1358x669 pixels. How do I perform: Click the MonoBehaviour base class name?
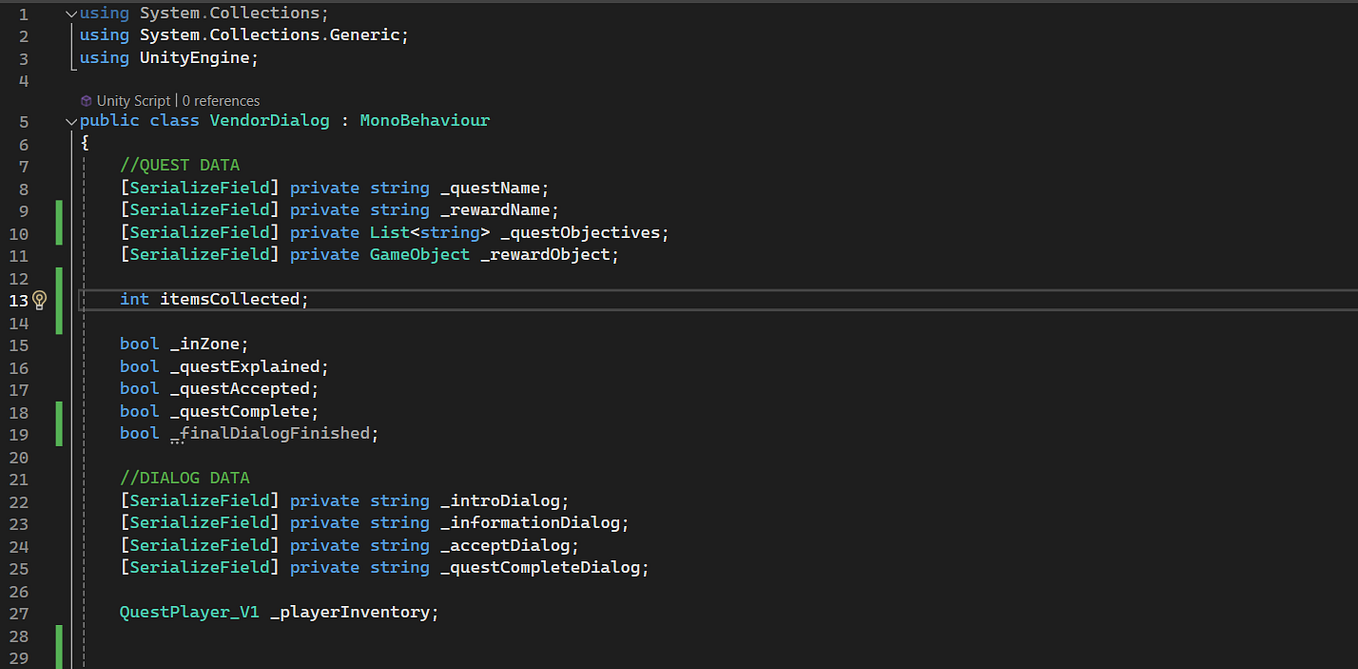pyautogui.click(x=424, y=120)
